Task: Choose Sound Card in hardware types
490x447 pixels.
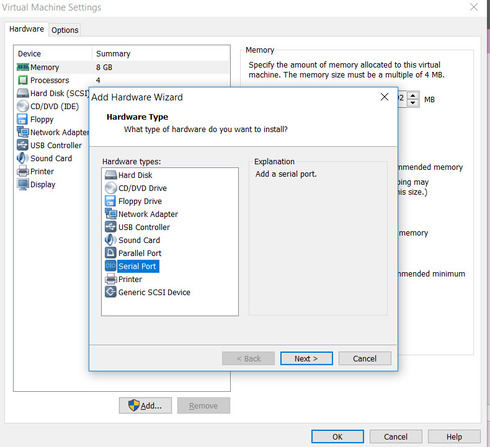Action: [133, 240]
